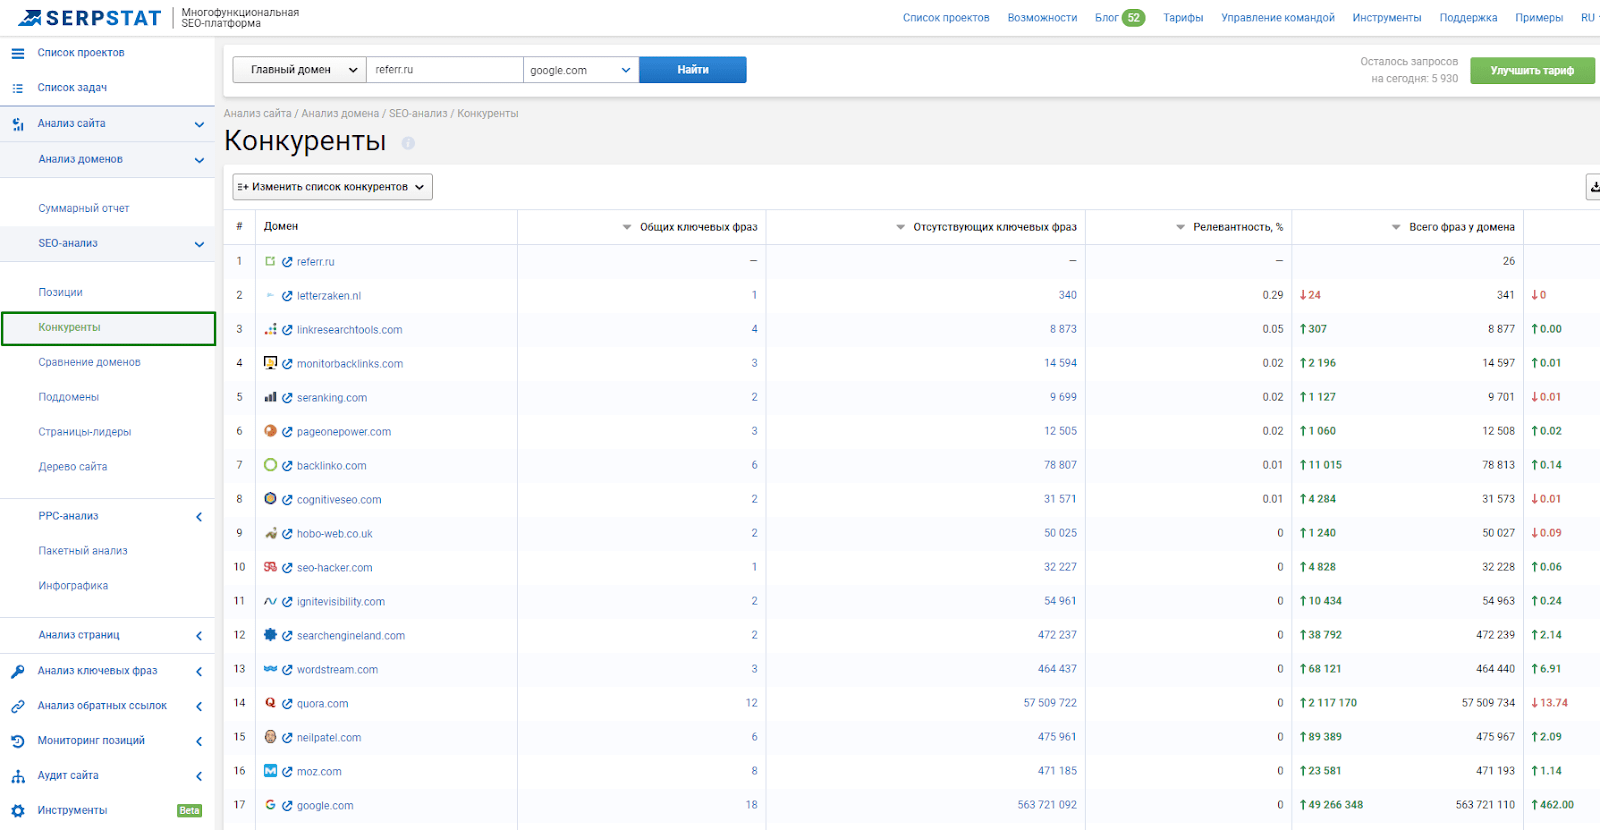Click the domain input field containing referr.ru
The image size is (1600, 830).
(x=445, y=70)
